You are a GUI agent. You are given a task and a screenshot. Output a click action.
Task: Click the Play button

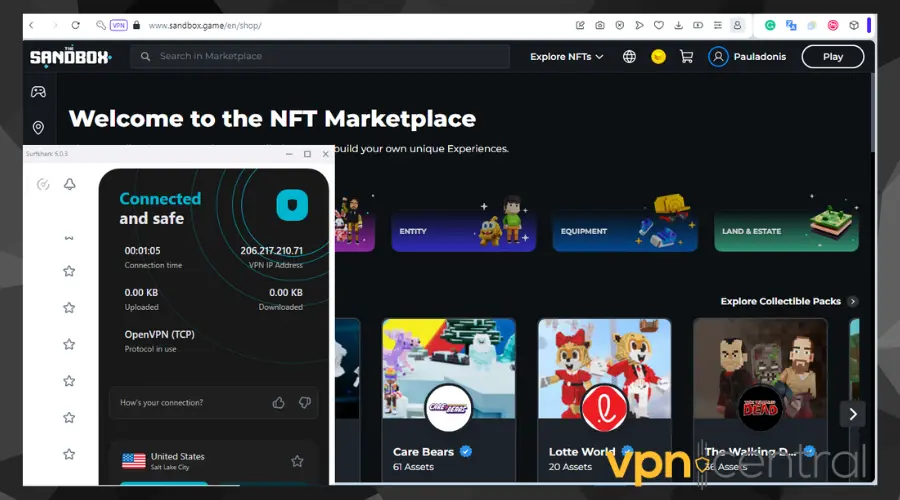832,56
